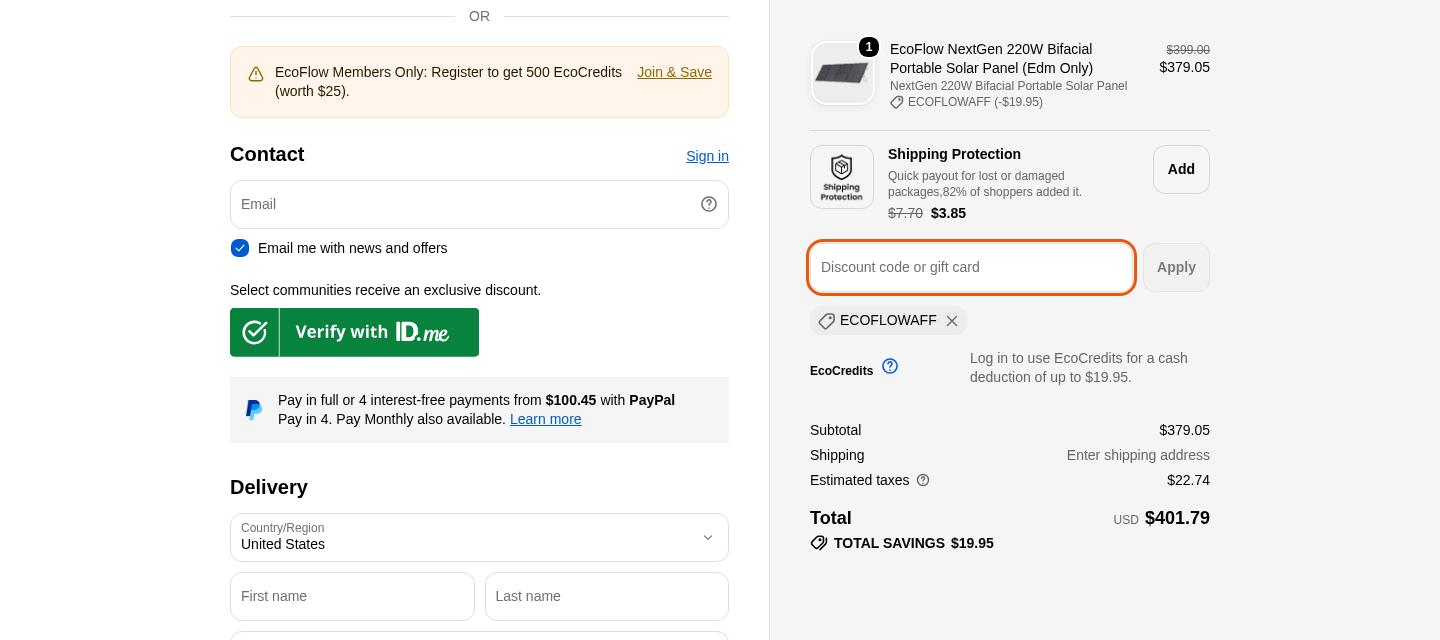
Task: Focus the Email input field
Action: pos(479,205)
